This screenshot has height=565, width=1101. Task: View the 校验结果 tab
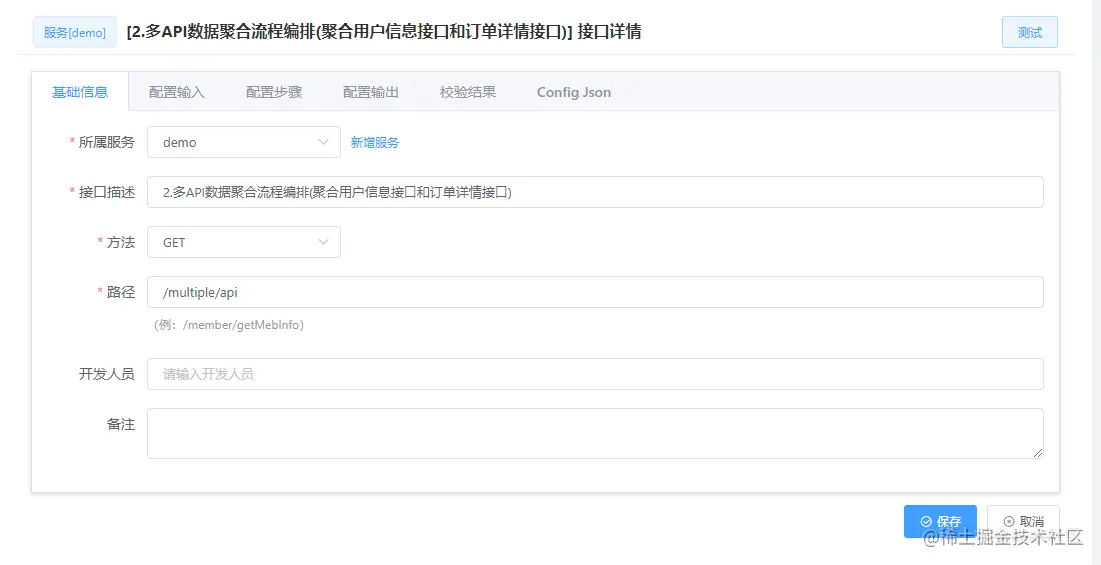pyautogui.click(x=468, y=92)
